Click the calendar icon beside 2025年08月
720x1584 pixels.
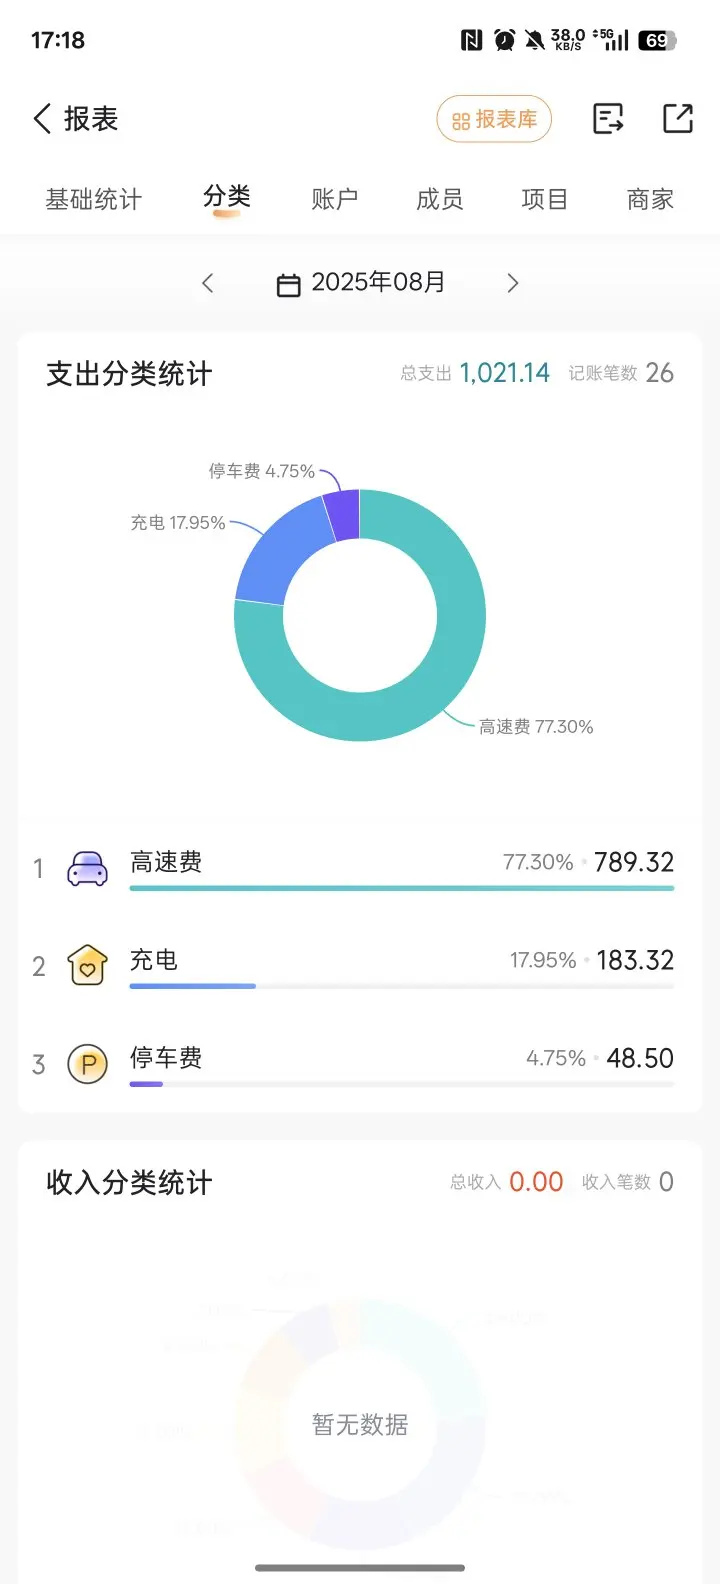tap(288, 285)
